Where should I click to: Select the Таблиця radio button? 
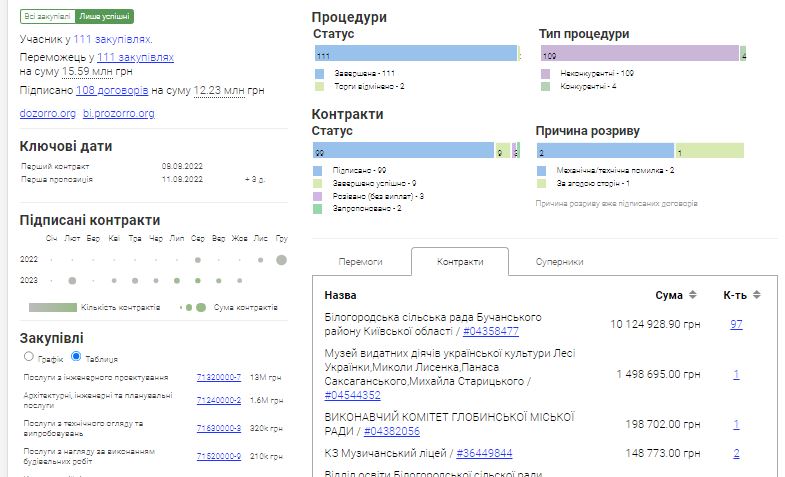(76, 356)
